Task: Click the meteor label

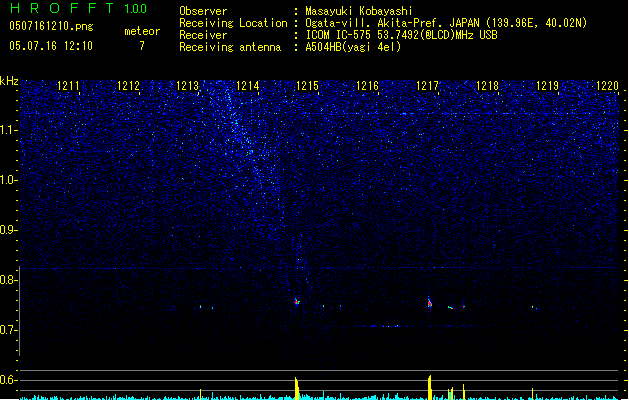Action: pyautogui.click(x=142, y=31)
